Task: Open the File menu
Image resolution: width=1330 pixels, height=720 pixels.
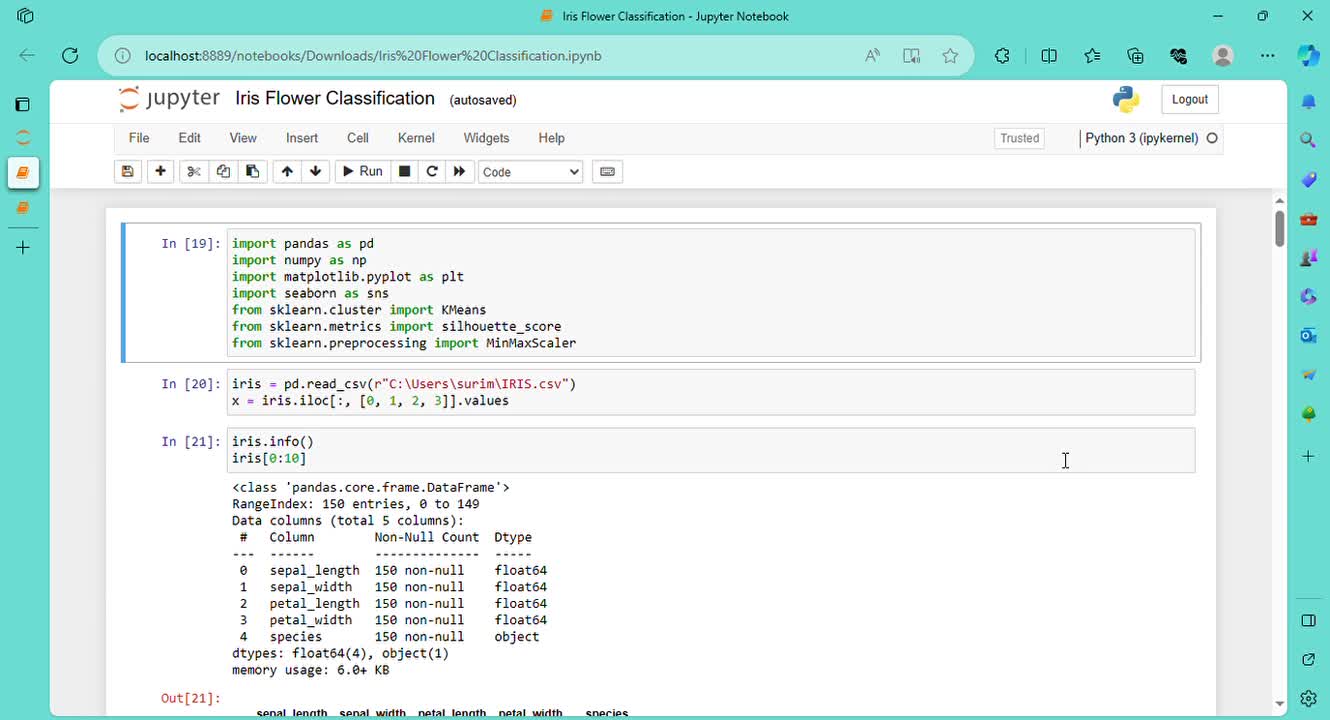Action: point(139,138)
